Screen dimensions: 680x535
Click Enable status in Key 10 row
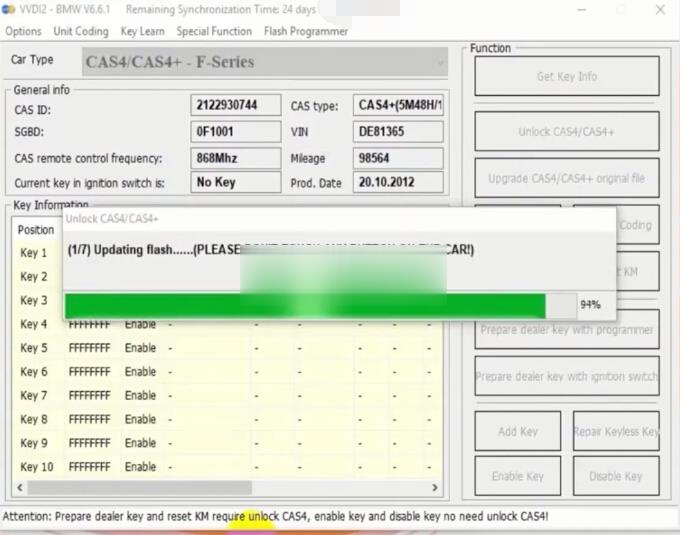pos(140,467)
